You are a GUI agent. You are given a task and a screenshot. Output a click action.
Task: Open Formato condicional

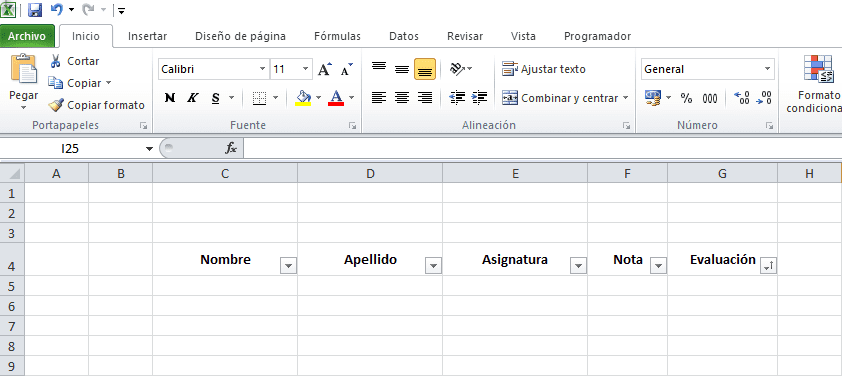tap(817, 83)
